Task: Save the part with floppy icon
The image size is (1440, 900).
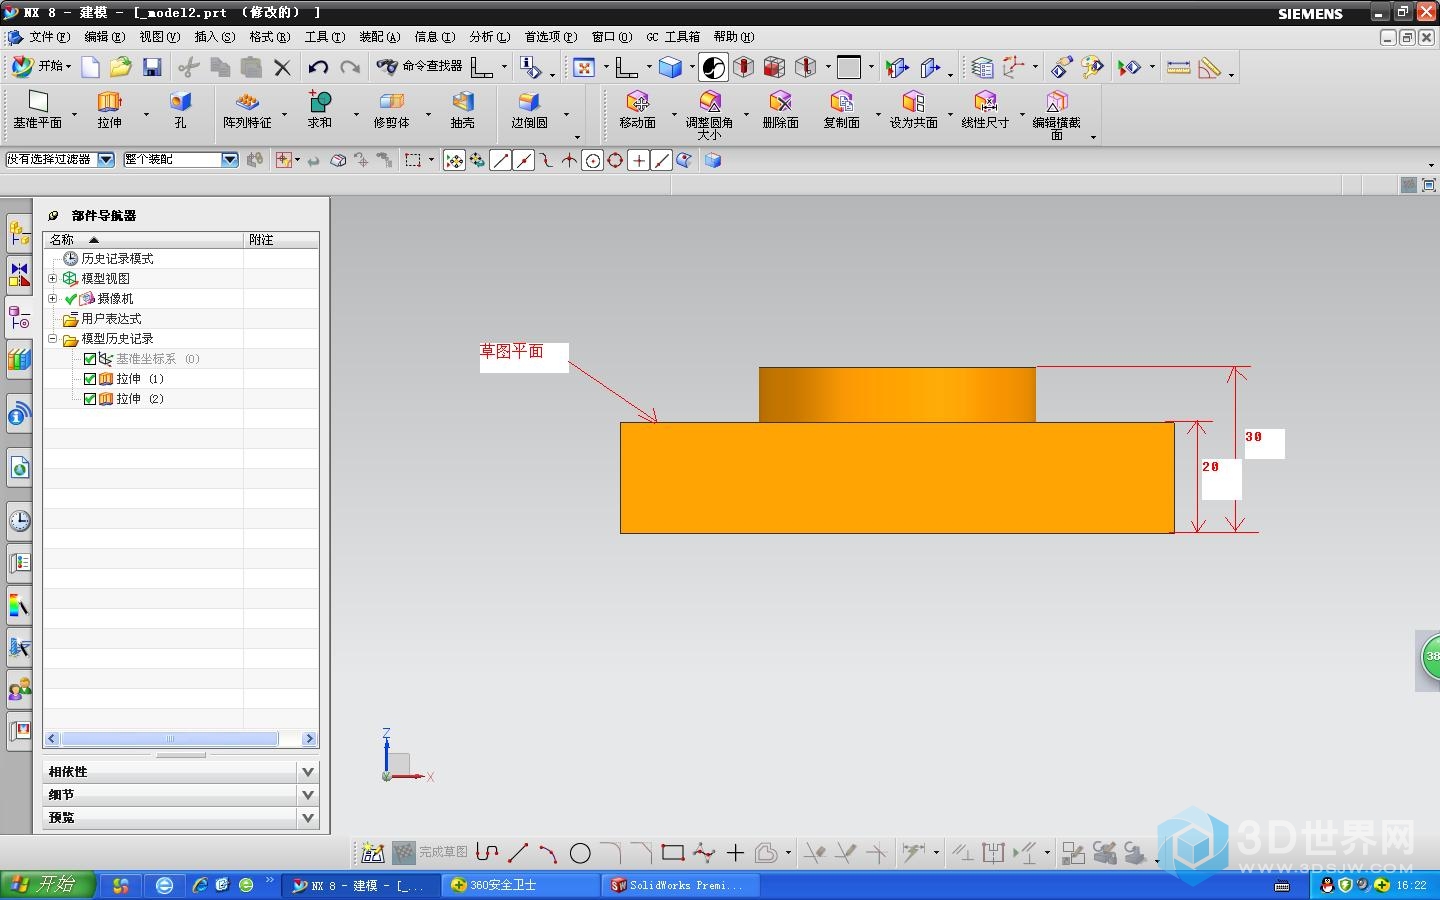Action: [x=152, y=67]
